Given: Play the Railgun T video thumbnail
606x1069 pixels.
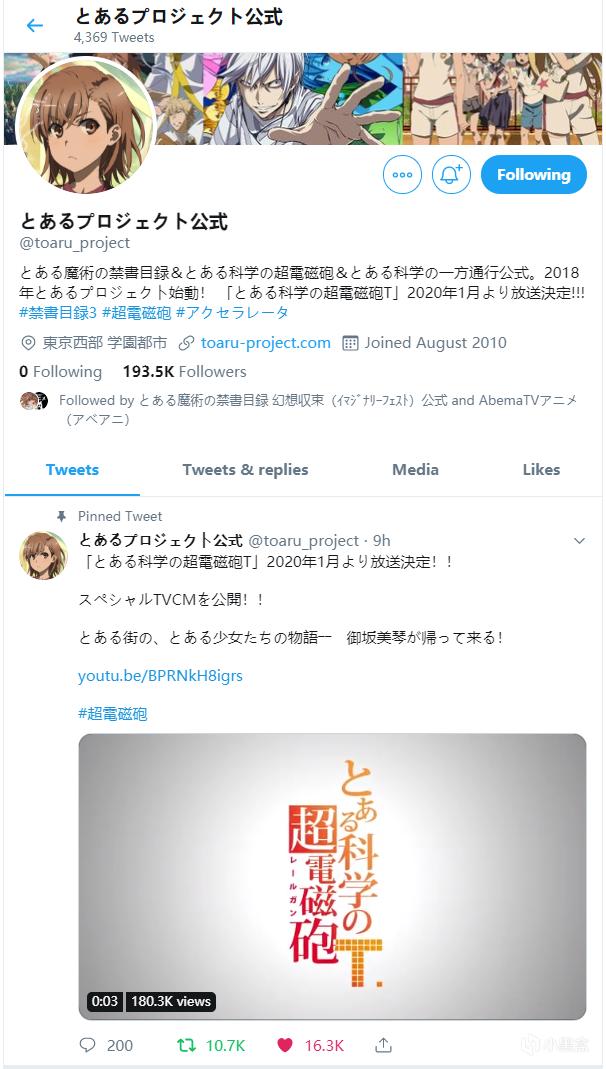Looking at the screenshot, I should point(332,876).
